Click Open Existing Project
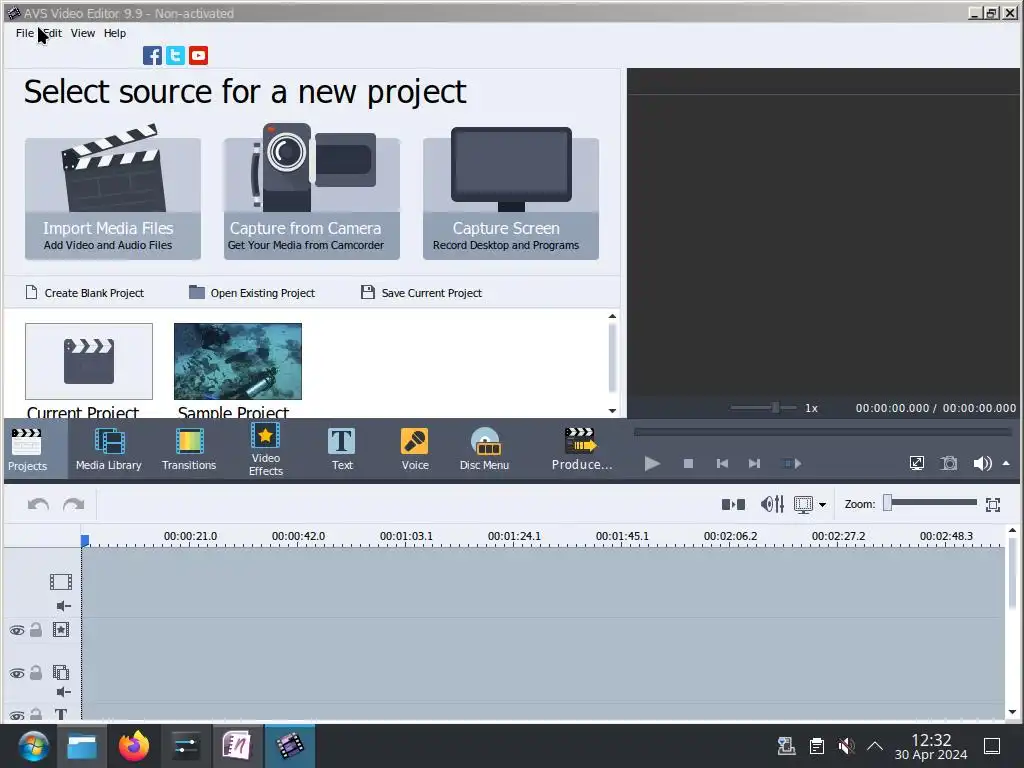This screenshot has height=768, width=1024. point(252,293)
